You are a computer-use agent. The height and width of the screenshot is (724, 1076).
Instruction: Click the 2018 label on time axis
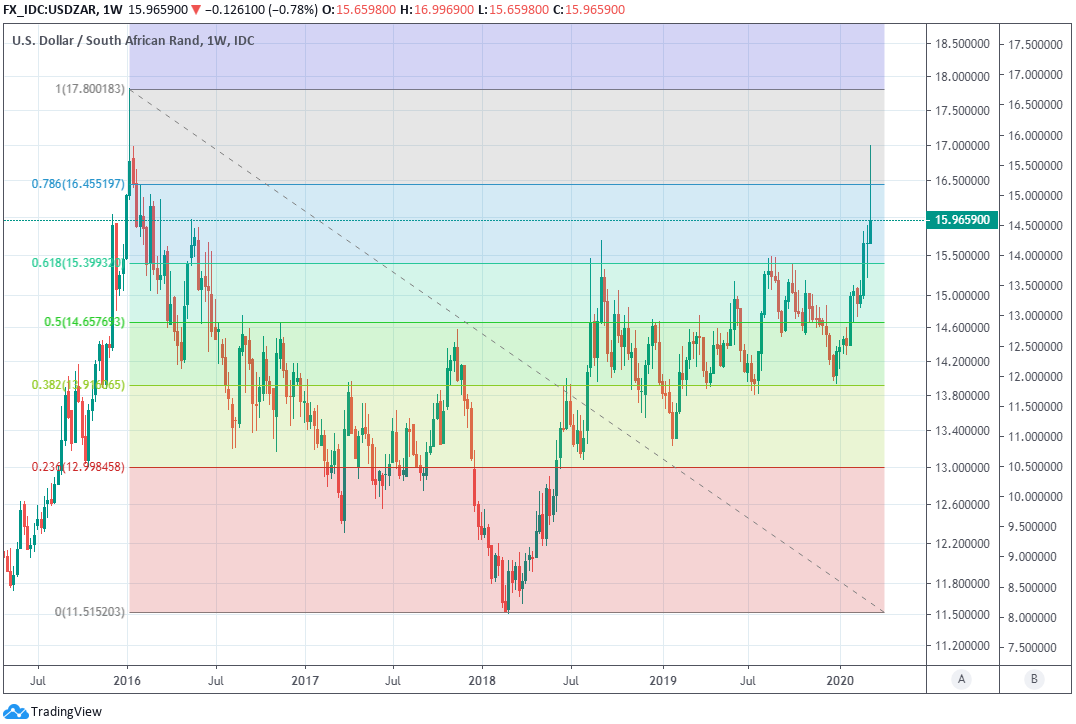482,679
